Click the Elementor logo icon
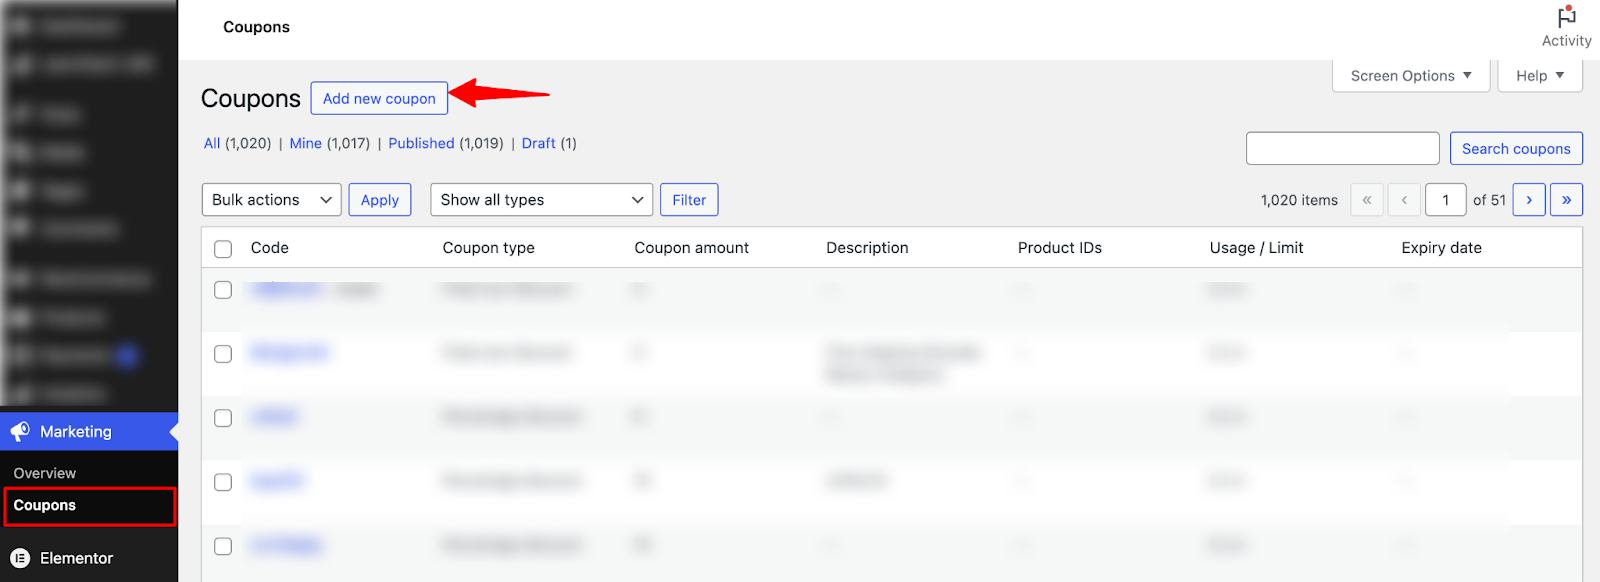This screenshot has width=1600, height=582. 20,558
